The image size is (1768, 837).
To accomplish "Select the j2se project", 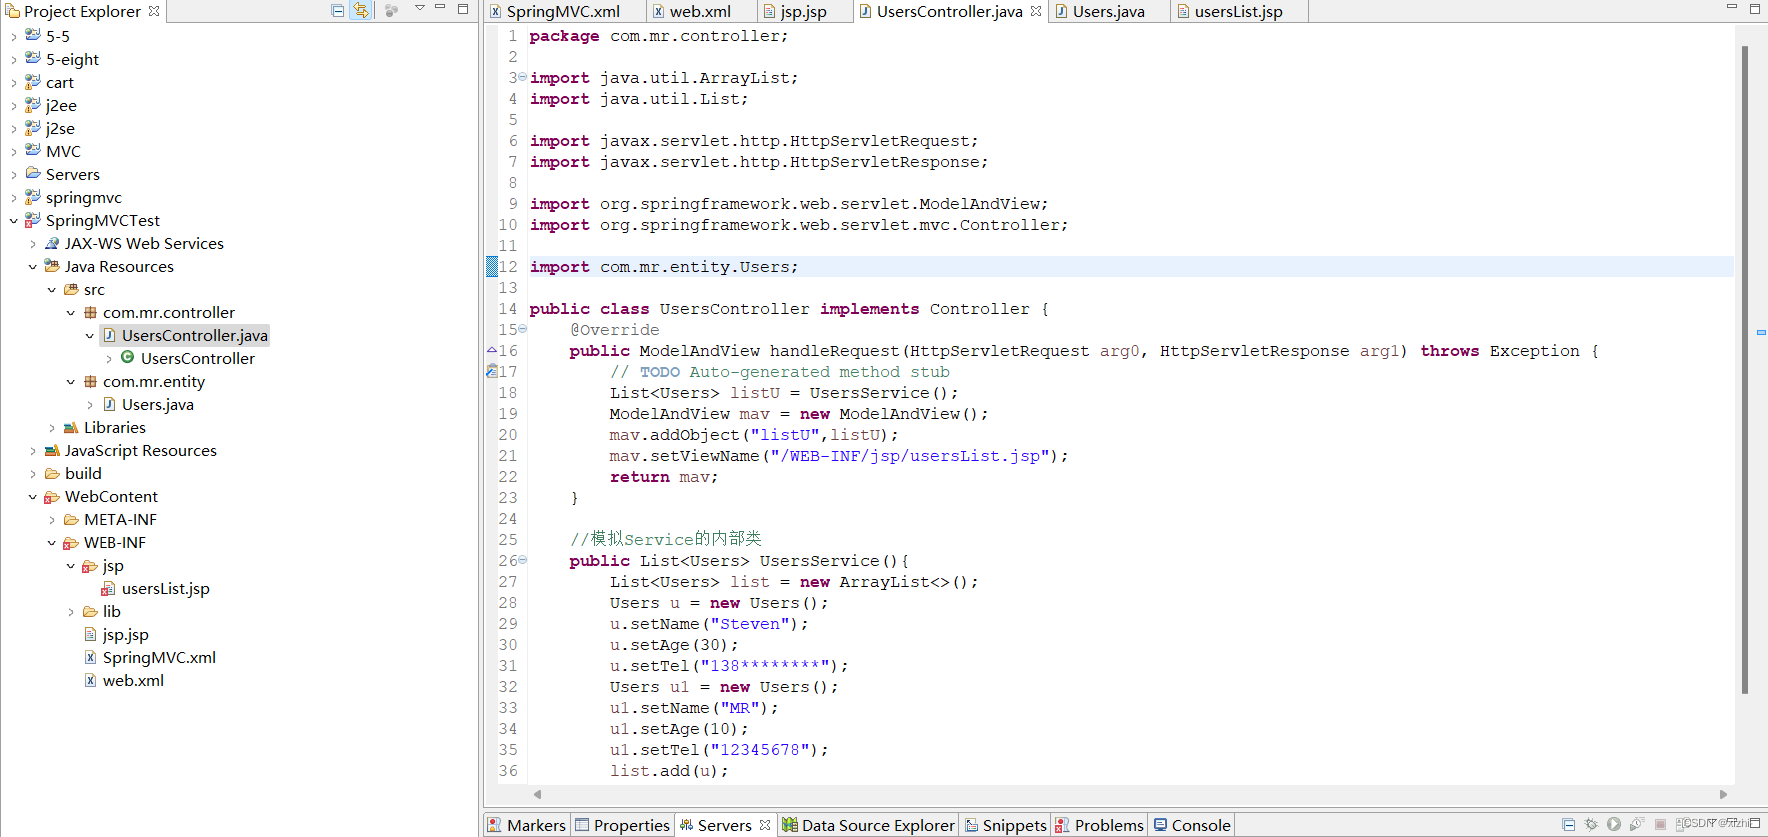I will pyautogui.click(x=60, y=129).
